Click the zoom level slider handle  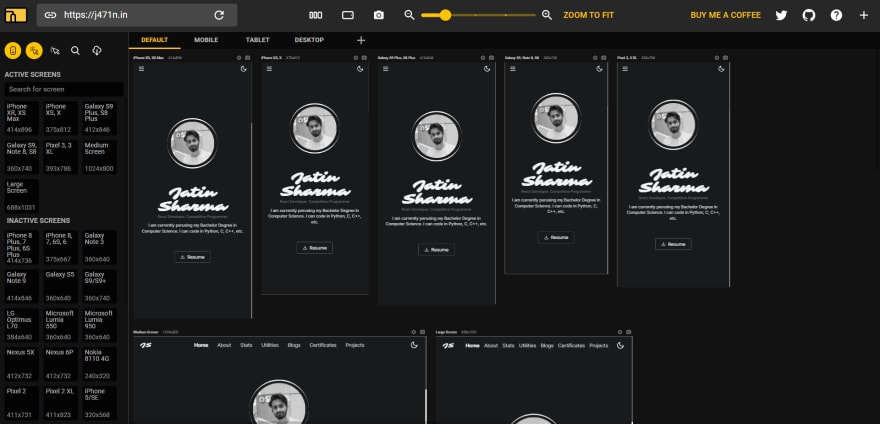coord(445,15)
